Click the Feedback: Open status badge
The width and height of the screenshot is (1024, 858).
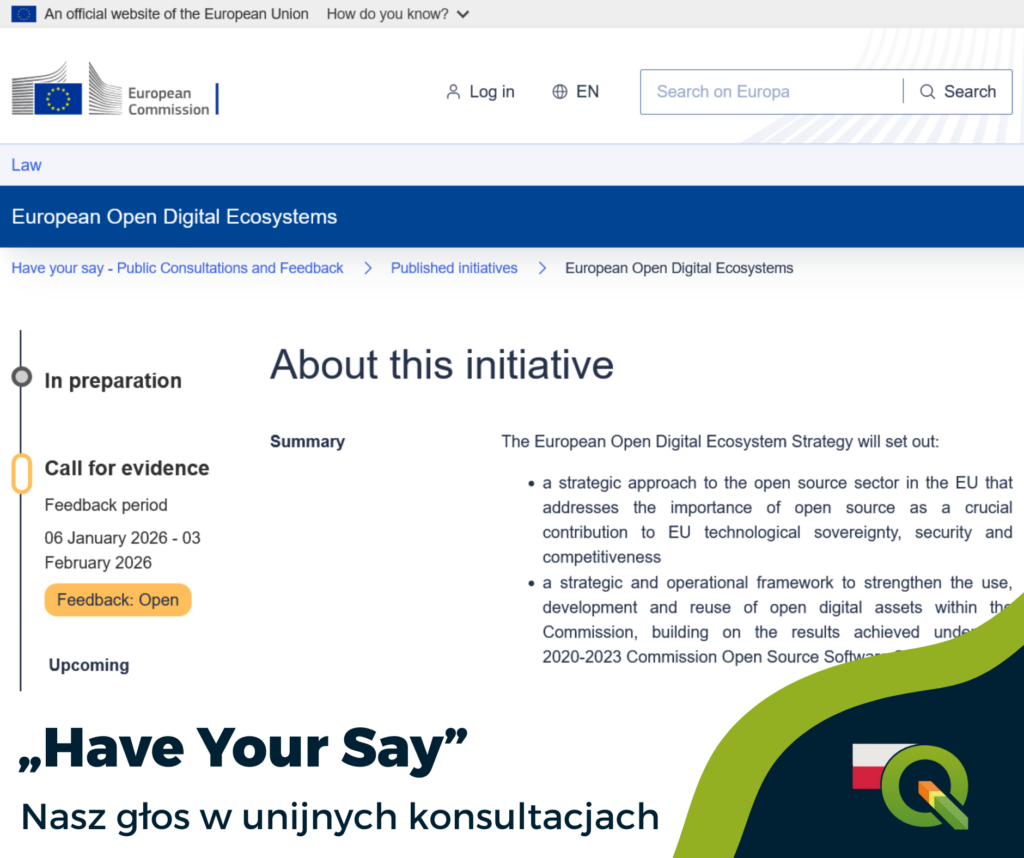pos(118,600)
